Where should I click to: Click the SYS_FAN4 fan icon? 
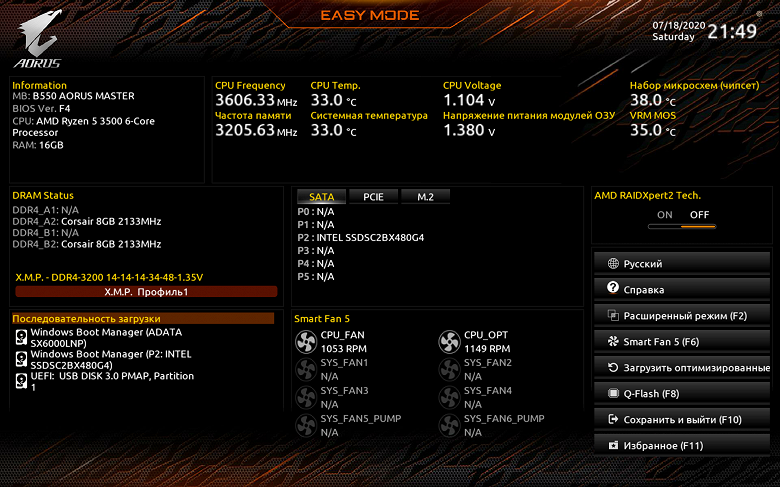coord(449,397)
